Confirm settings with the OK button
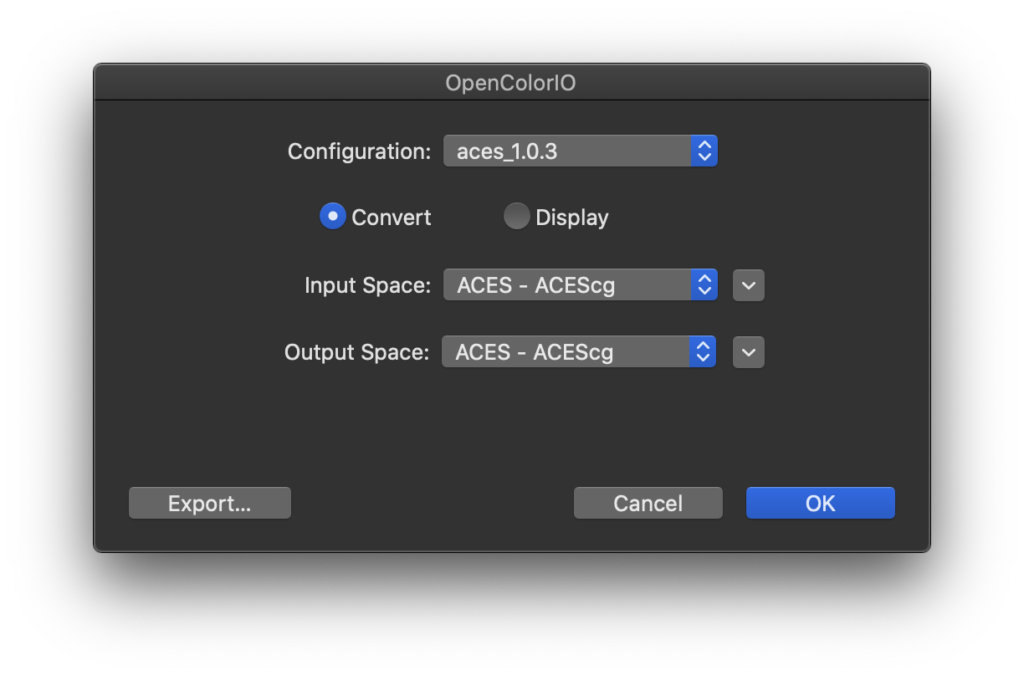 click(820, 503)
